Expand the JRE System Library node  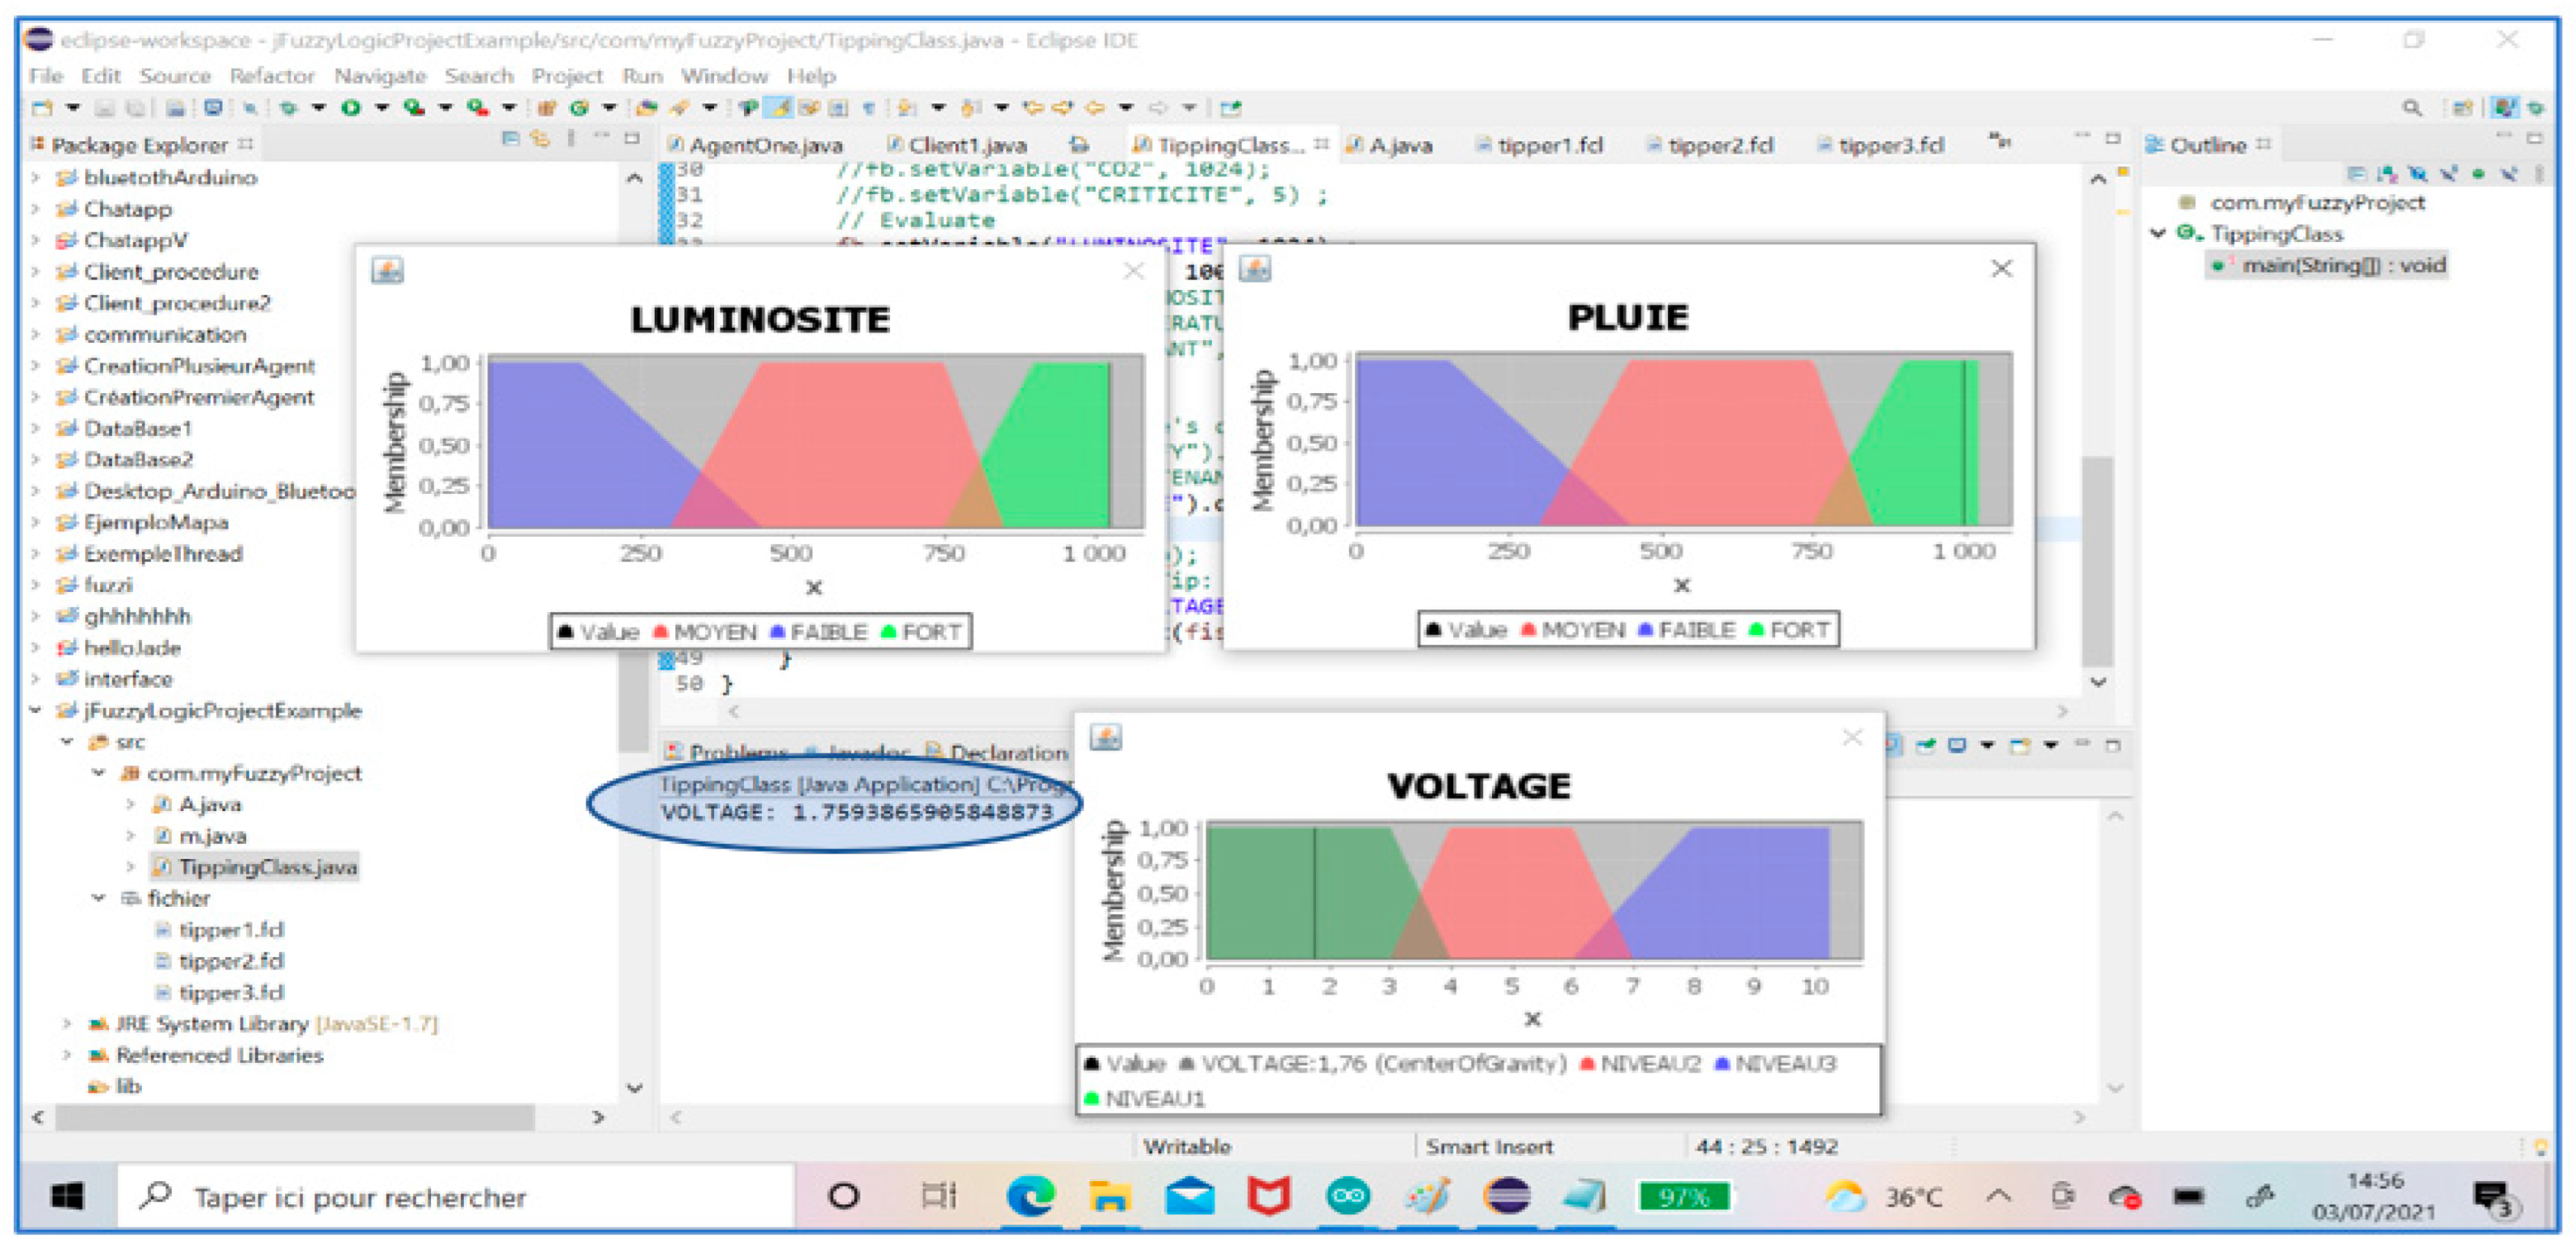click(x=67, y=1023)
